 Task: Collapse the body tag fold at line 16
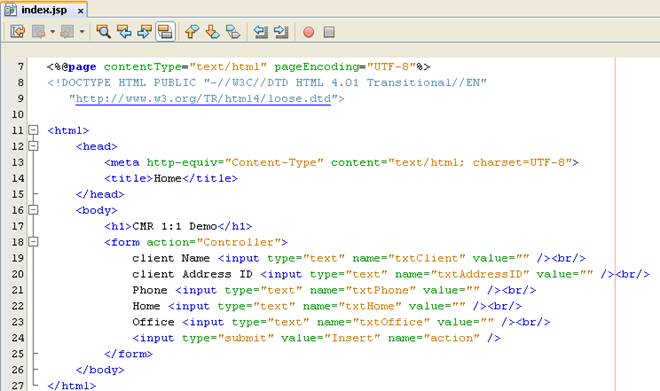click(33, 210)
